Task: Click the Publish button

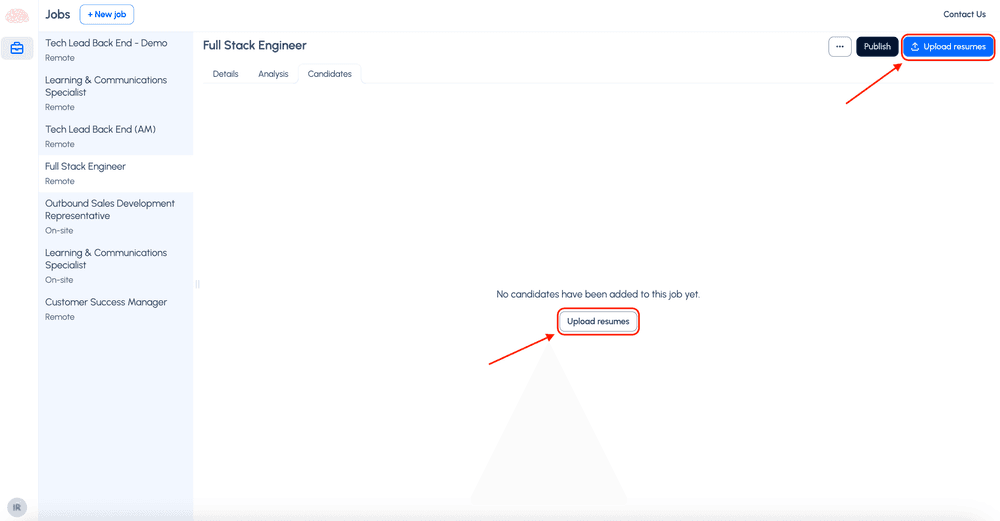Action: [877, 47]
